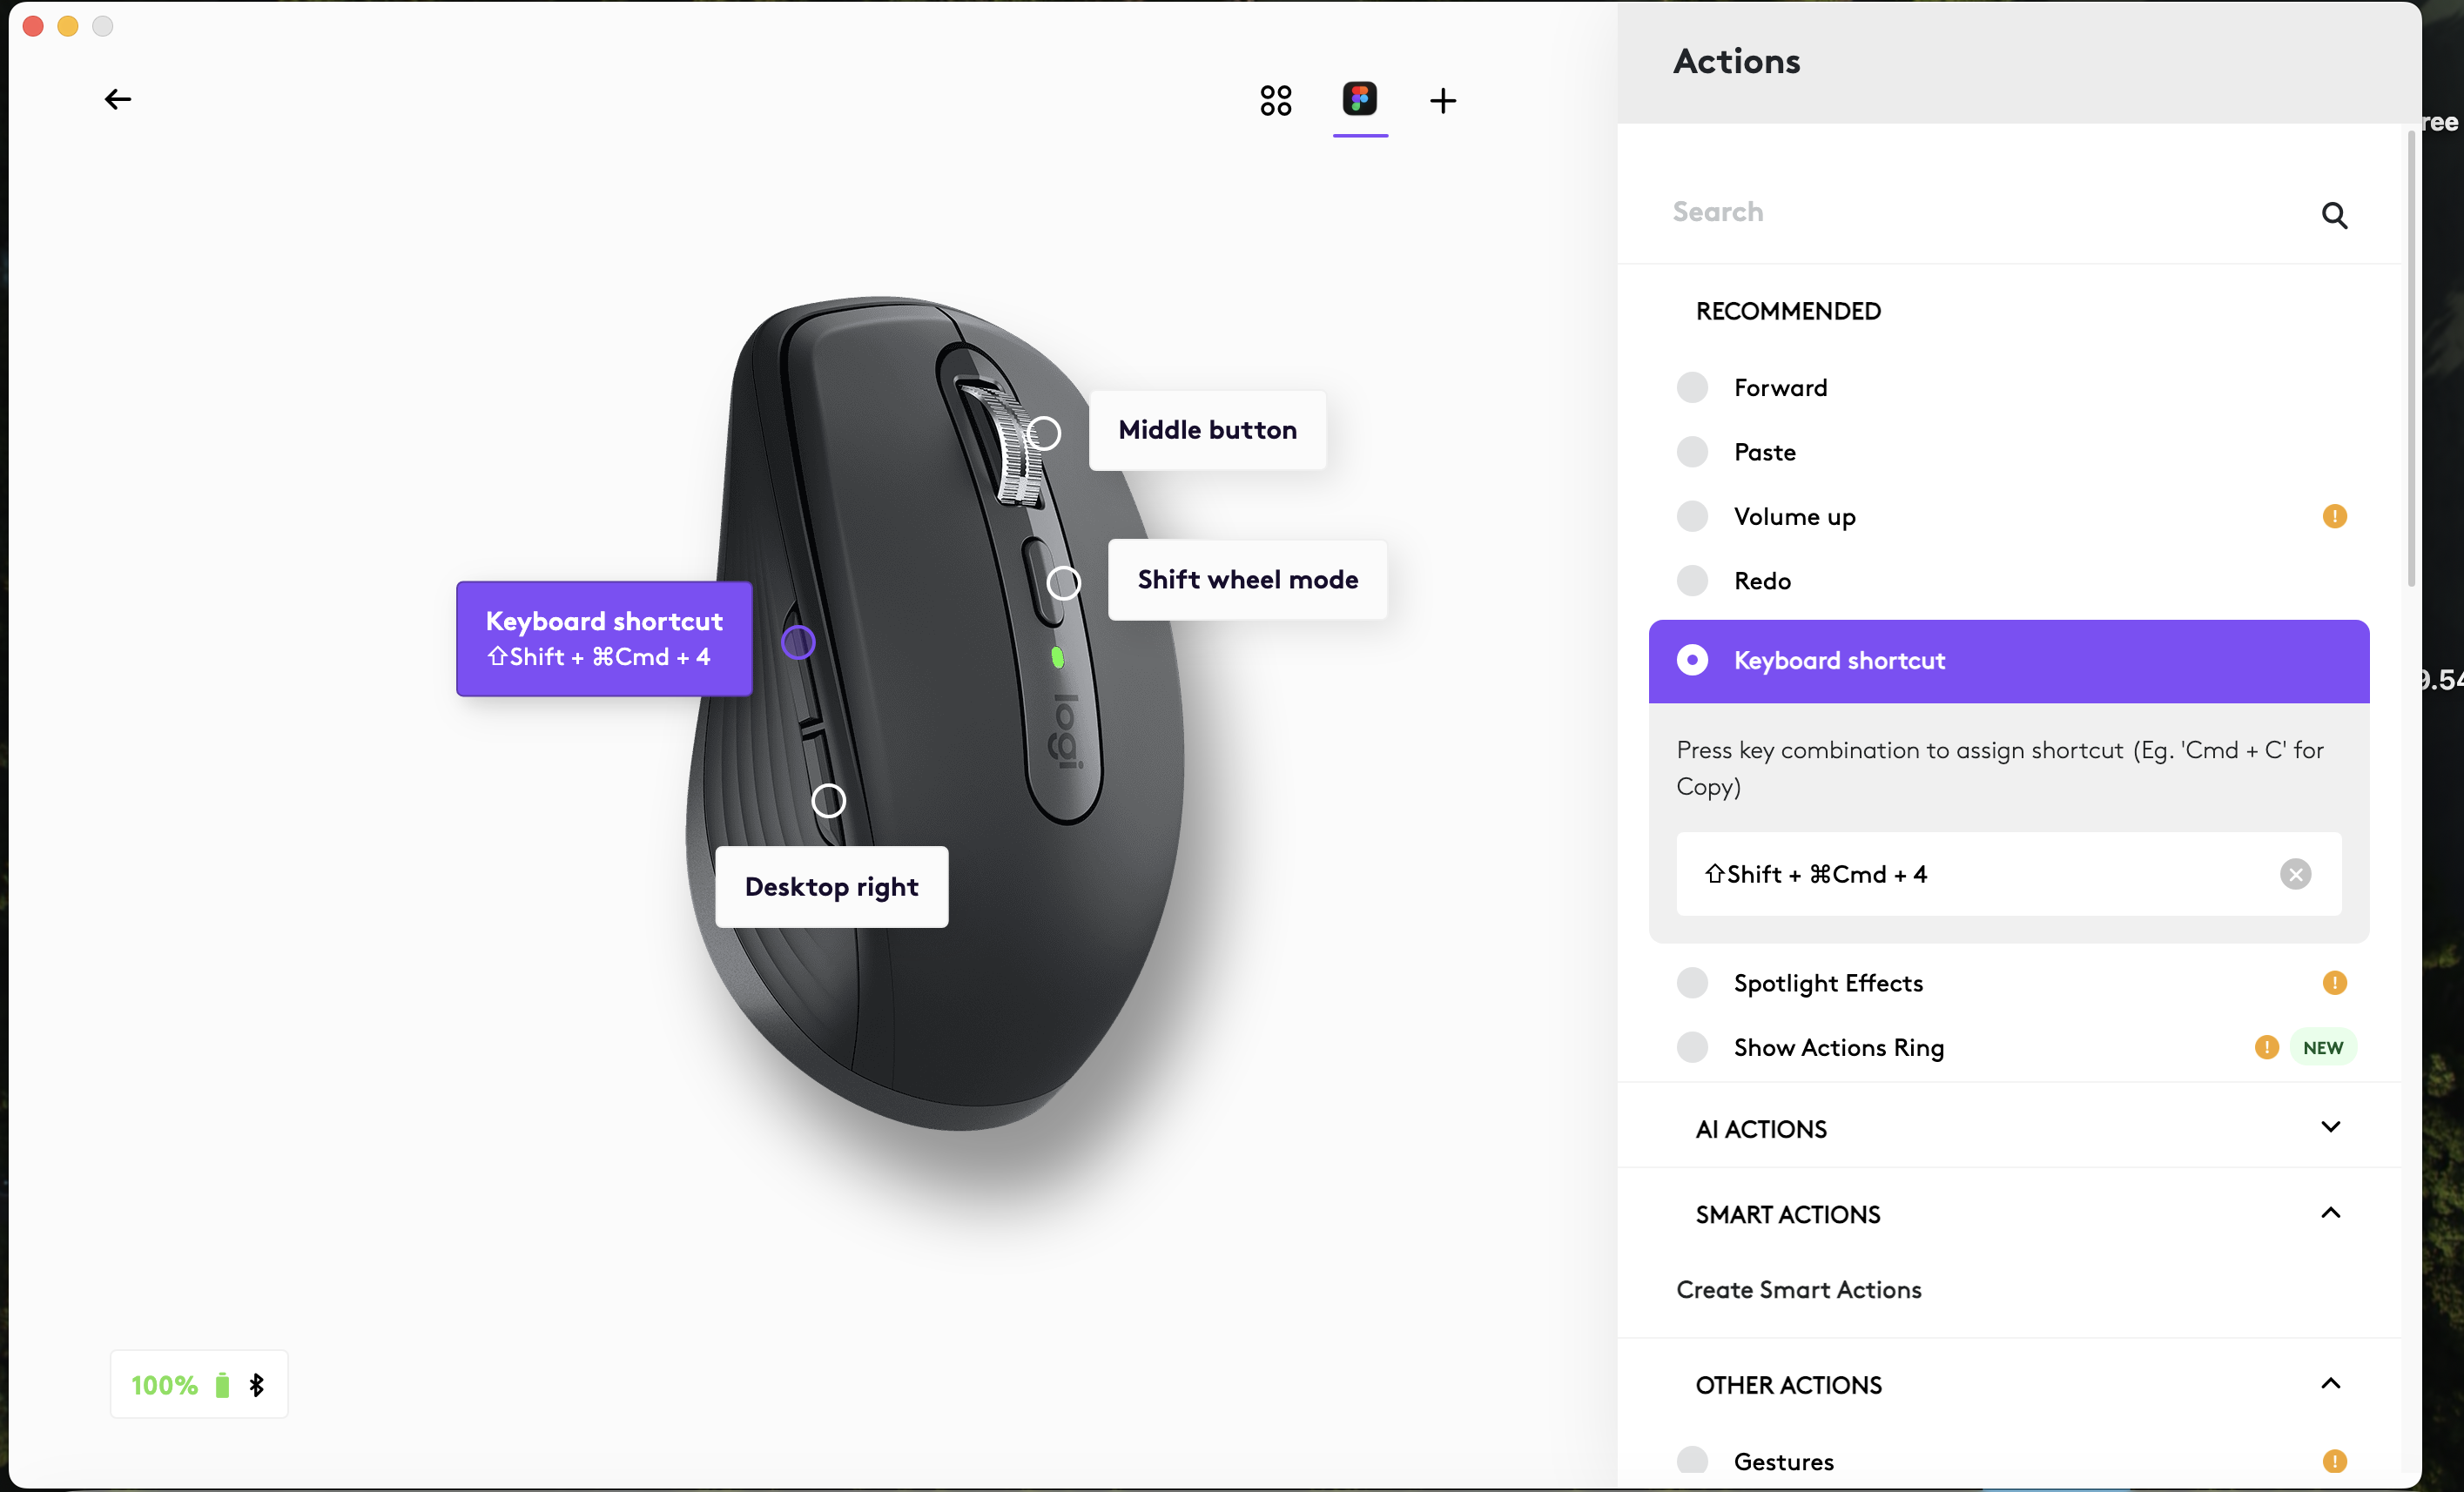The width and height of the screenshot is (2464, 1492).
Task: Focus the actions Search field
Action: 1990,212
